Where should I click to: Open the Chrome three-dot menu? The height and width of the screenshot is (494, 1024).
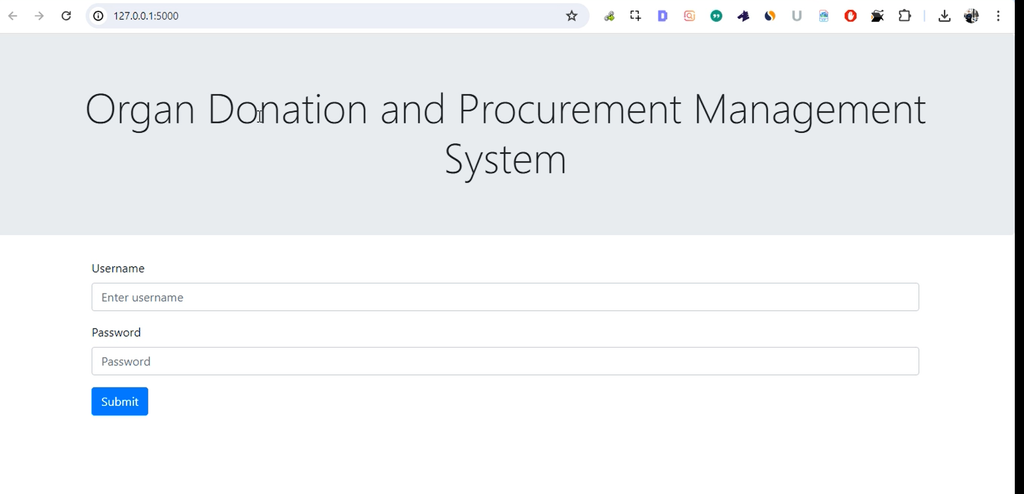point(998,16)
